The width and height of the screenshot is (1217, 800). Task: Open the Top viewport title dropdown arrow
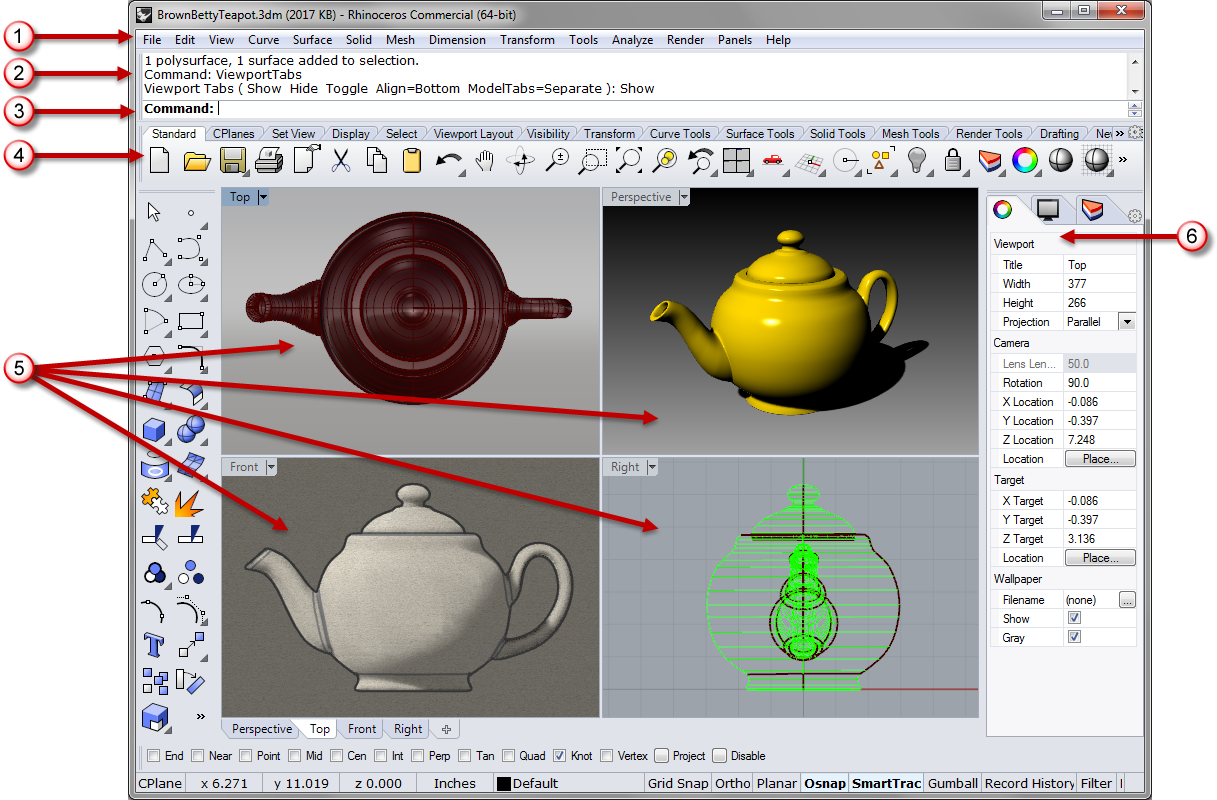coord(264,197)
